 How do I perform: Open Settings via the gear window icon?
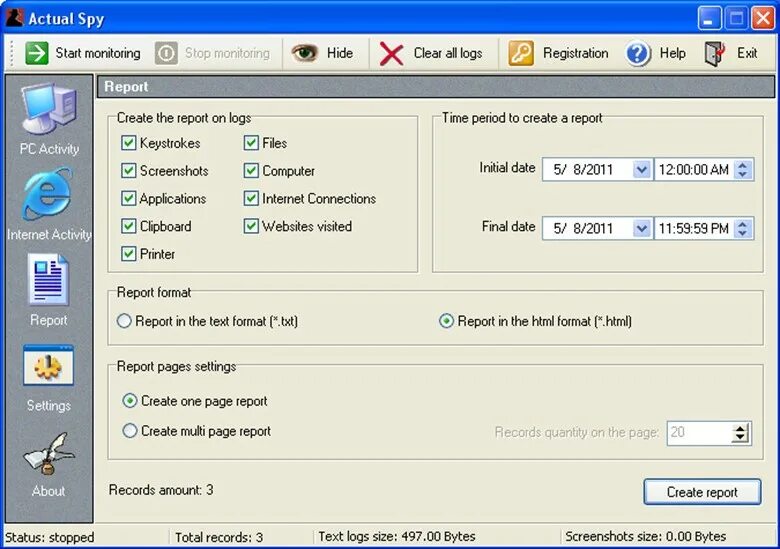coord(48,366)
